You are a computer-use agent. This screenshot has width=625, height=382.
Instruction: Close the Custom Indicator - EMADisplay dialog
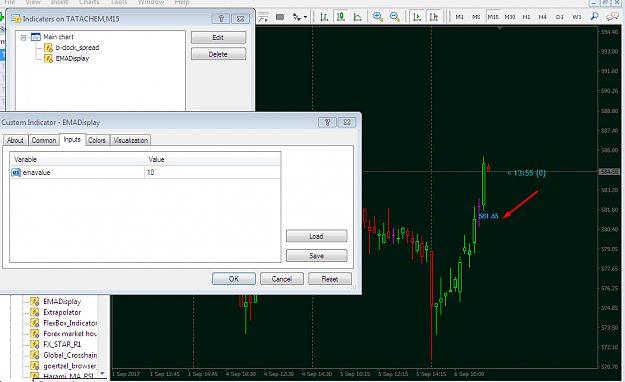coord(347,122)
